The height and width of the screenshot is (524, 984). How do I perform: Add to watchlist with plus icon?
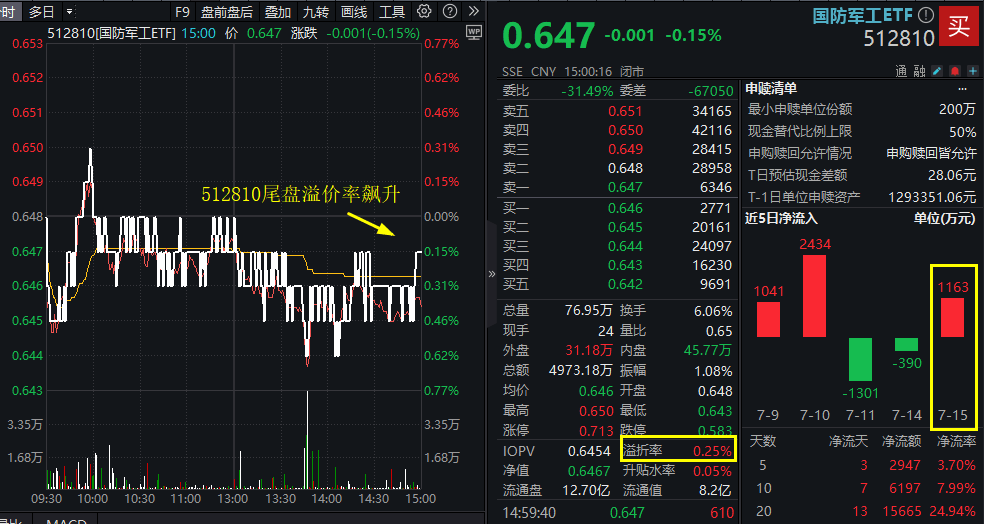click(972, 71)
